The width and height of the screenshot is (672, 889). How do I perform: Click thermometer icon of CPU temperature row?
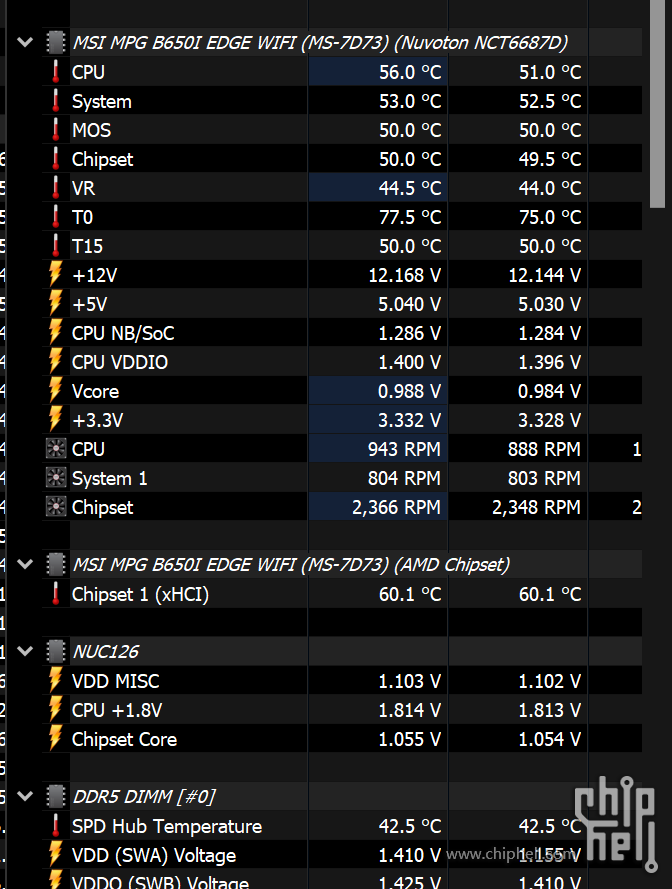(x=56, y=71)
